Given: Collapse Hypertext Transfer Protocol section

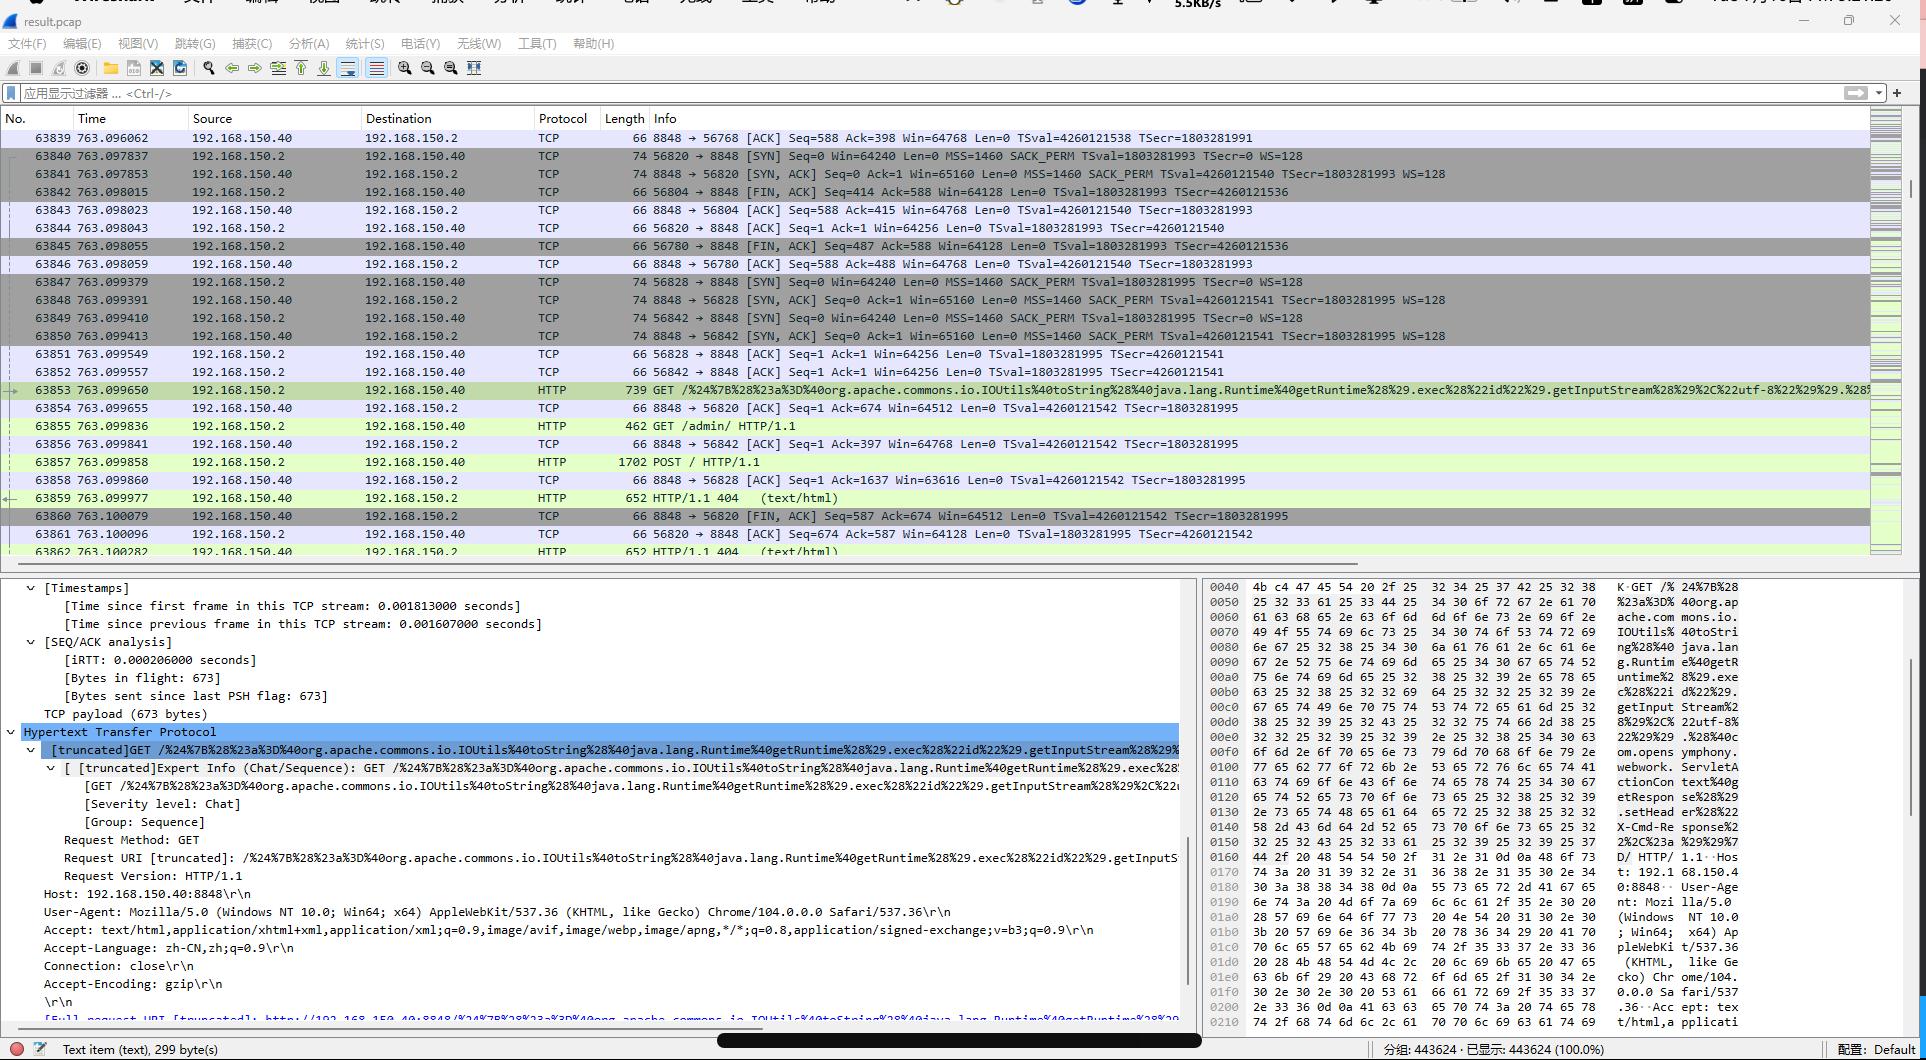Looking at the screenshot, I should pos(11,732).
